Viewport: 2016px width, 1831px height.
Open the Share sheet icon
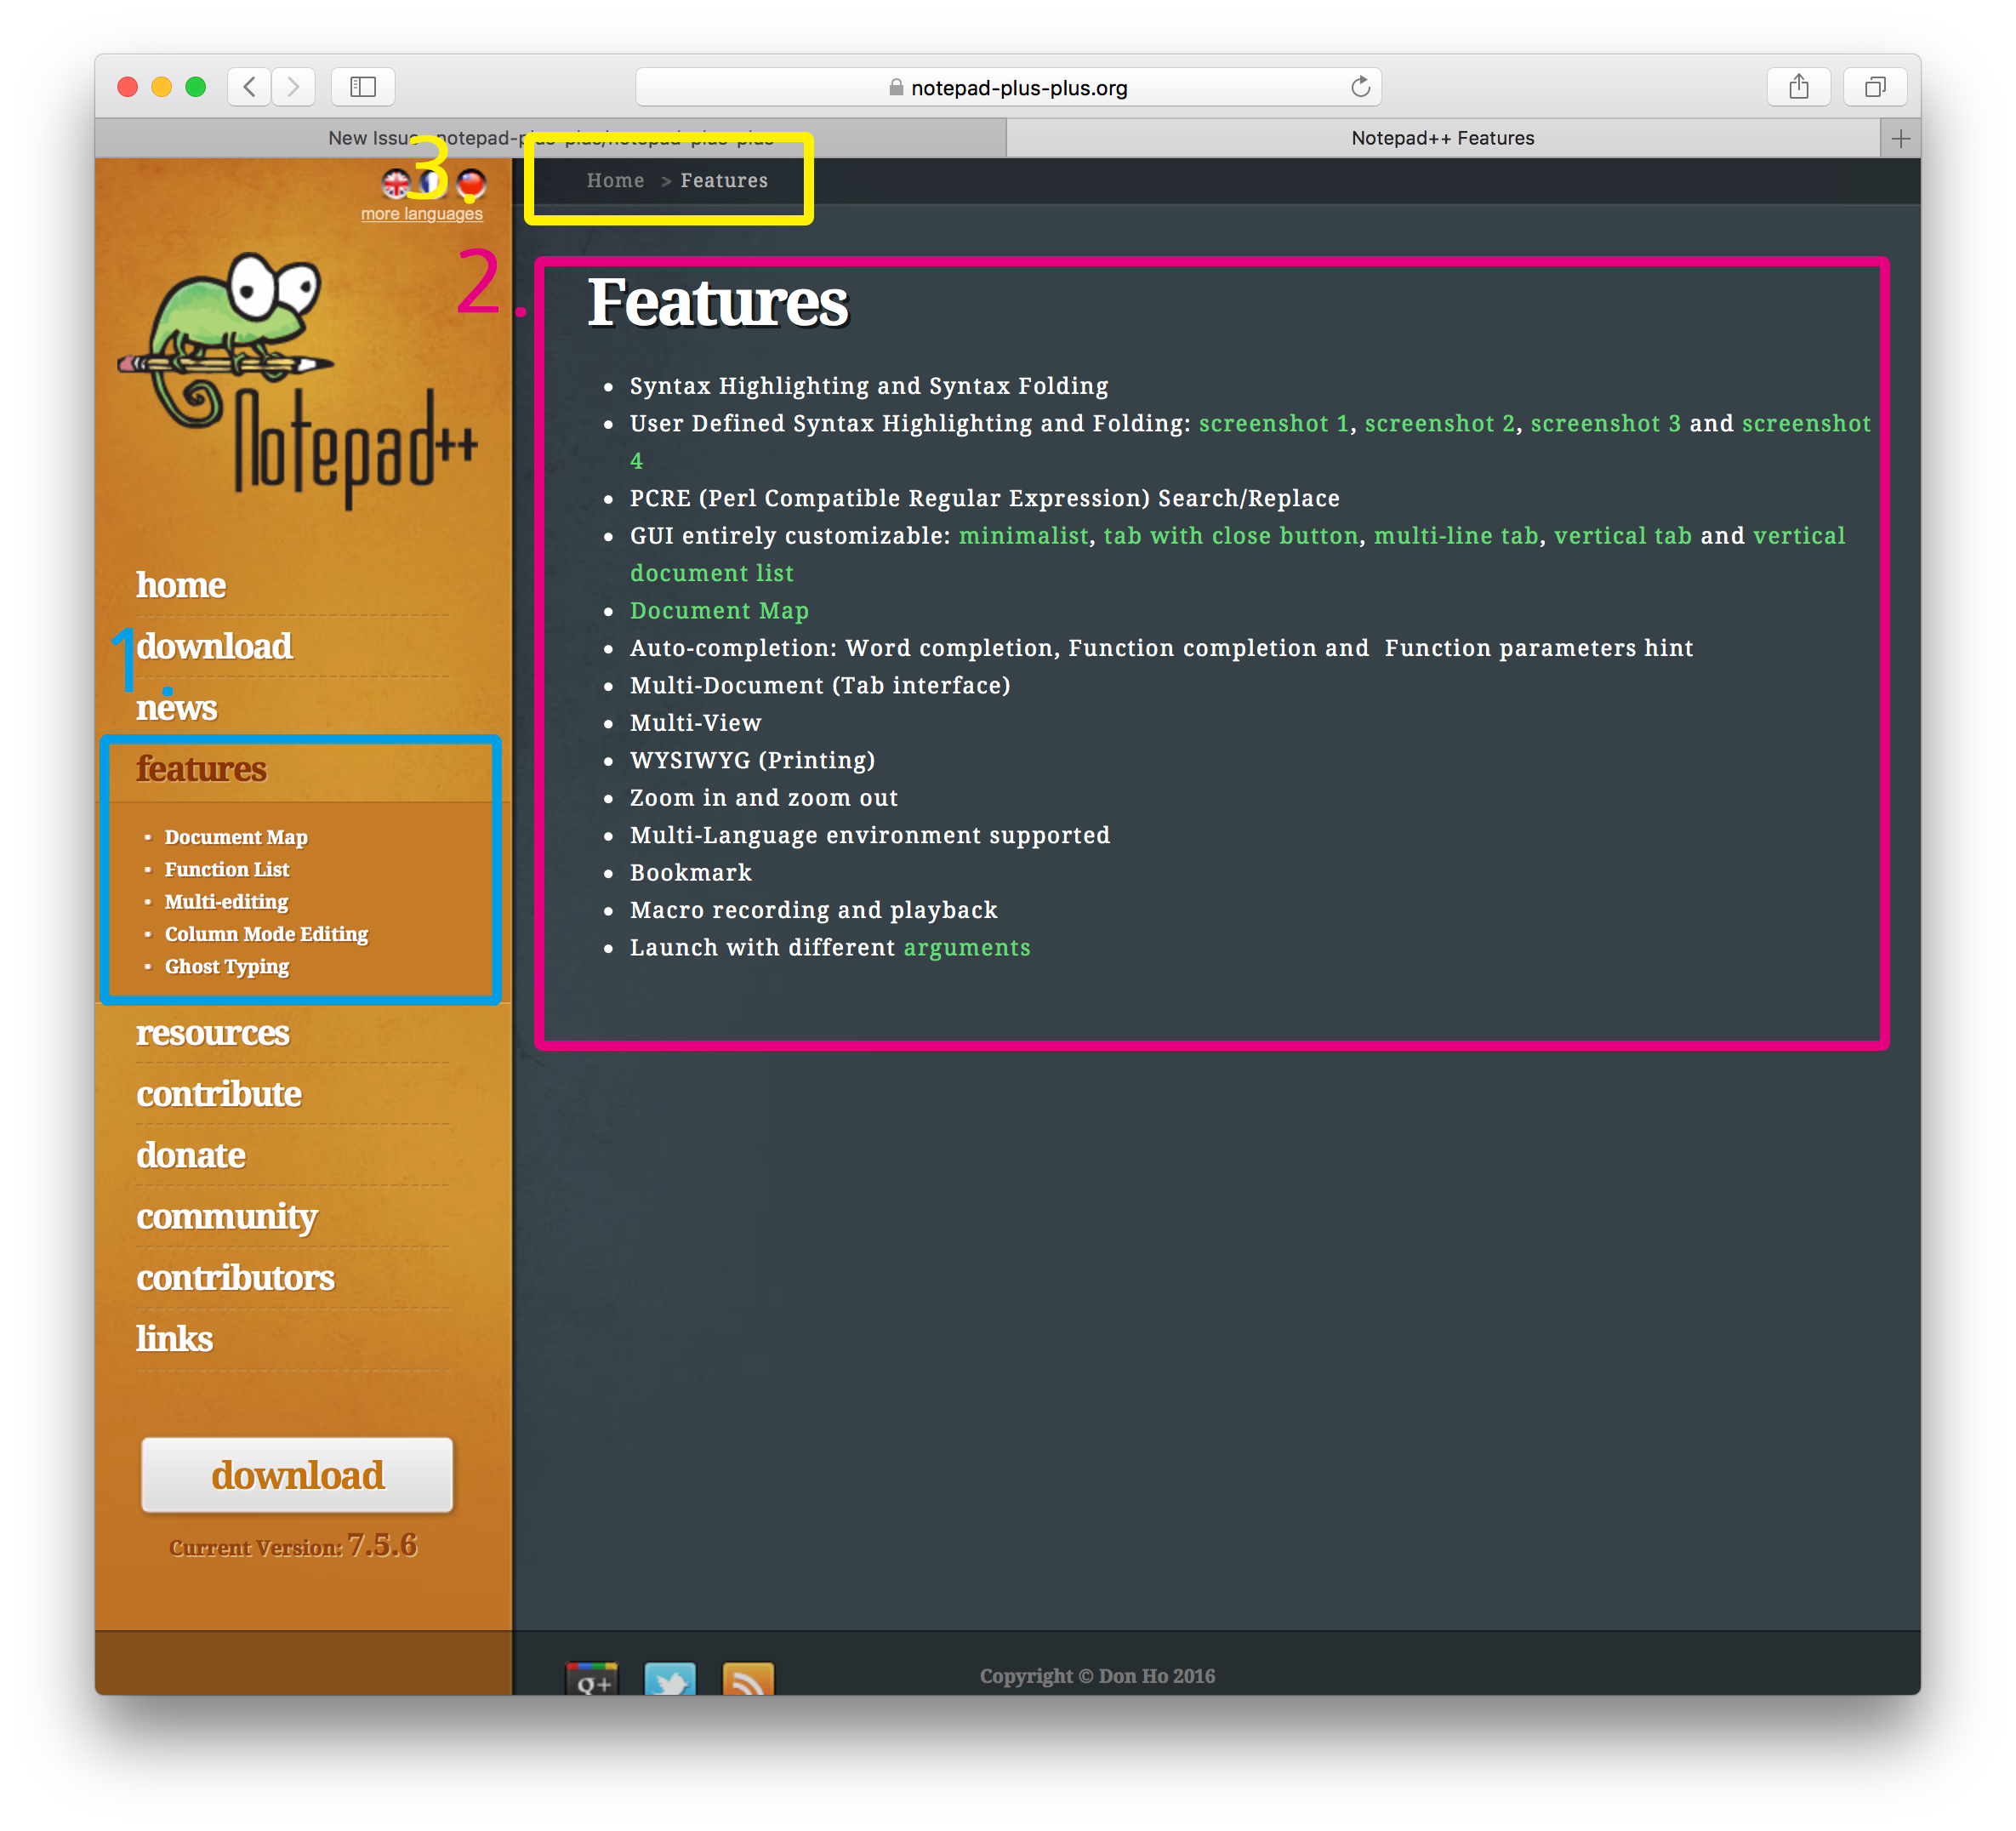coord(1798,87)
